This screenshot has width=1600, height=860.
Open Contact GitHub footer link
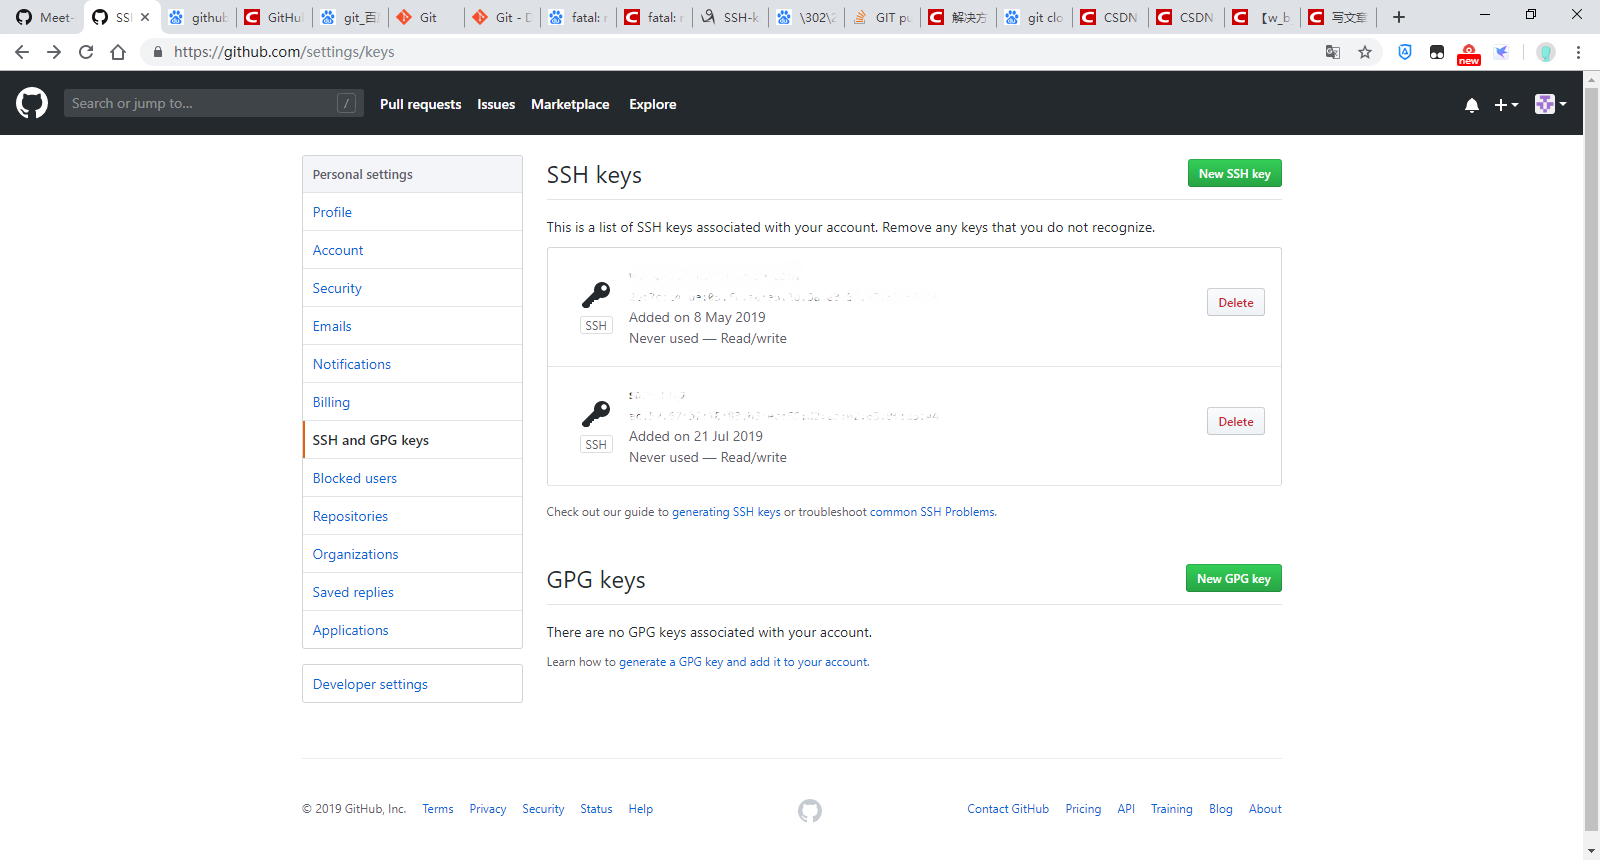(x=1008, y=809)
